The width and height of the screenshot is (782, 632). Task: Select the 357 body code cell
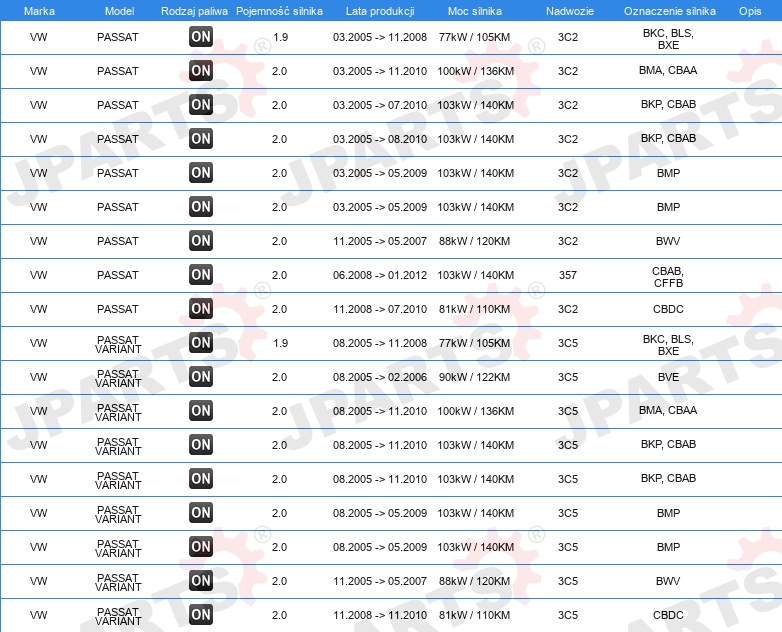[x=568, y=275]
